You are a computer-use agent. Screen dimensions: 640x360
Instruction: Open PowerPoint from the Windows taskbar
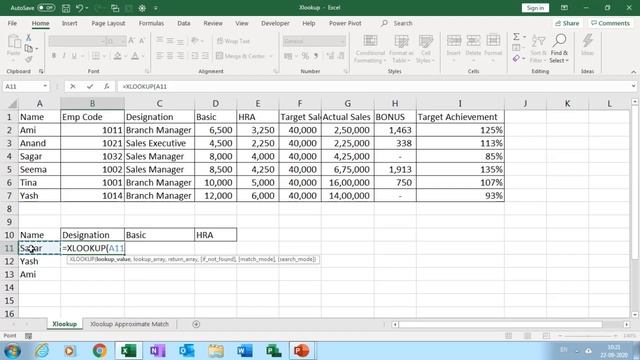[302, 351]
